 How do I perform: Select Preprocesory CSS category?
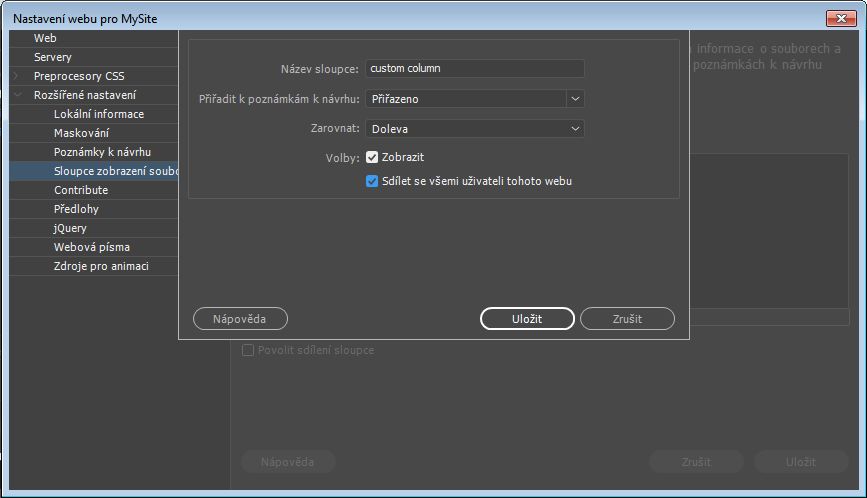93,76
